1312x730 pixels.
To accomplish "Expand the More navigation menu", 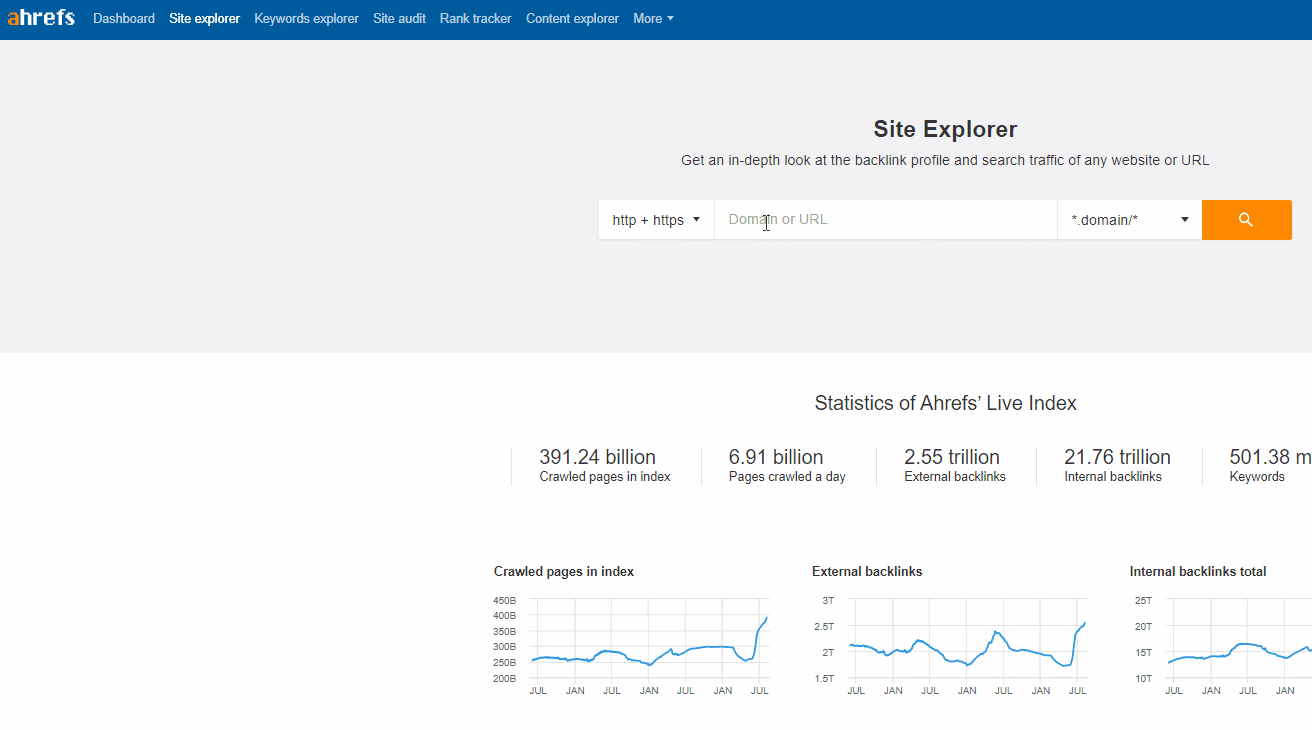I will coord(652,18).
